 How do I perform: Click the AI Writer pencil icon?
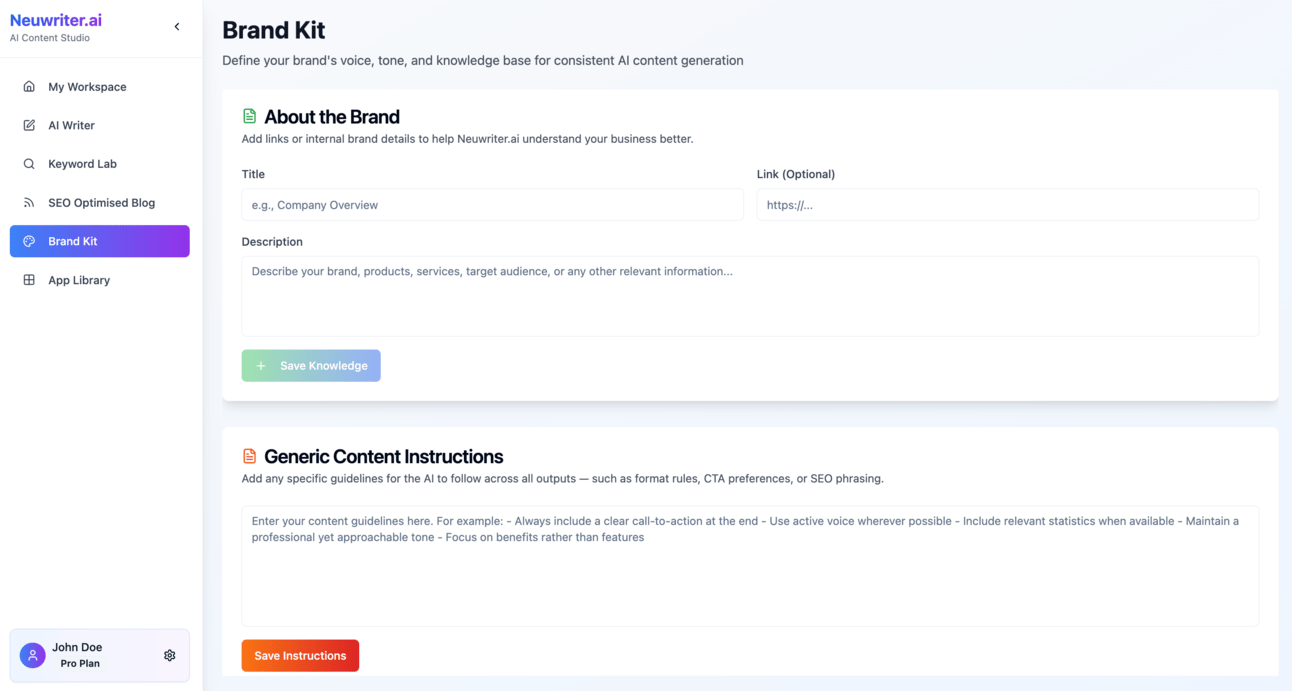coord(29,125)
